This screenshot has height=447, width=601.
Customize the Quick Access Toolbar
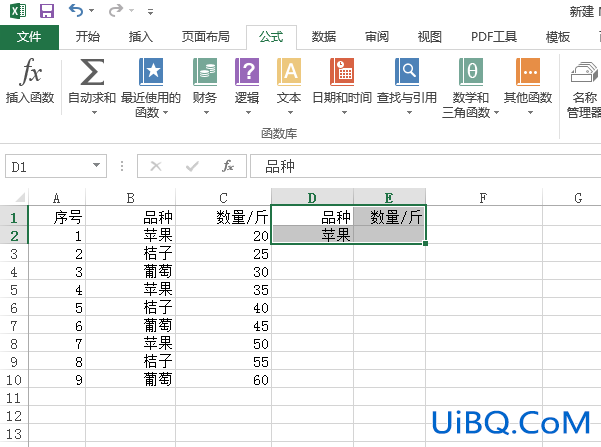[150, 12]
